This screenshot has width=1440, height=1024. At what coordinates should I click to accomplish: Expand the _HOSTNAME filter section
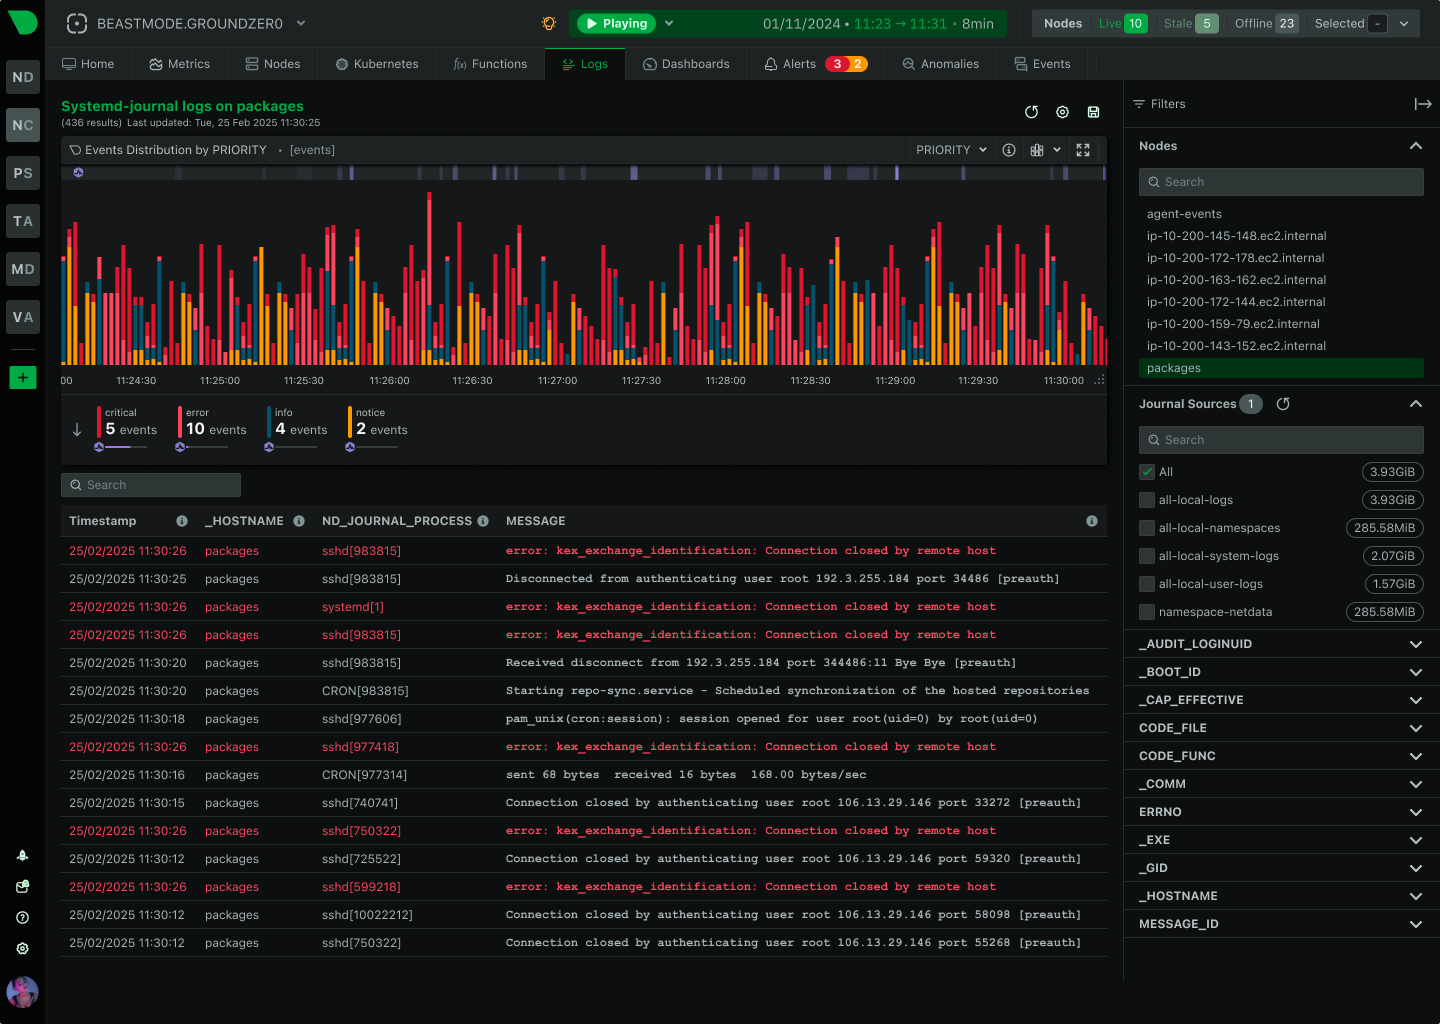click(1415, 895)
